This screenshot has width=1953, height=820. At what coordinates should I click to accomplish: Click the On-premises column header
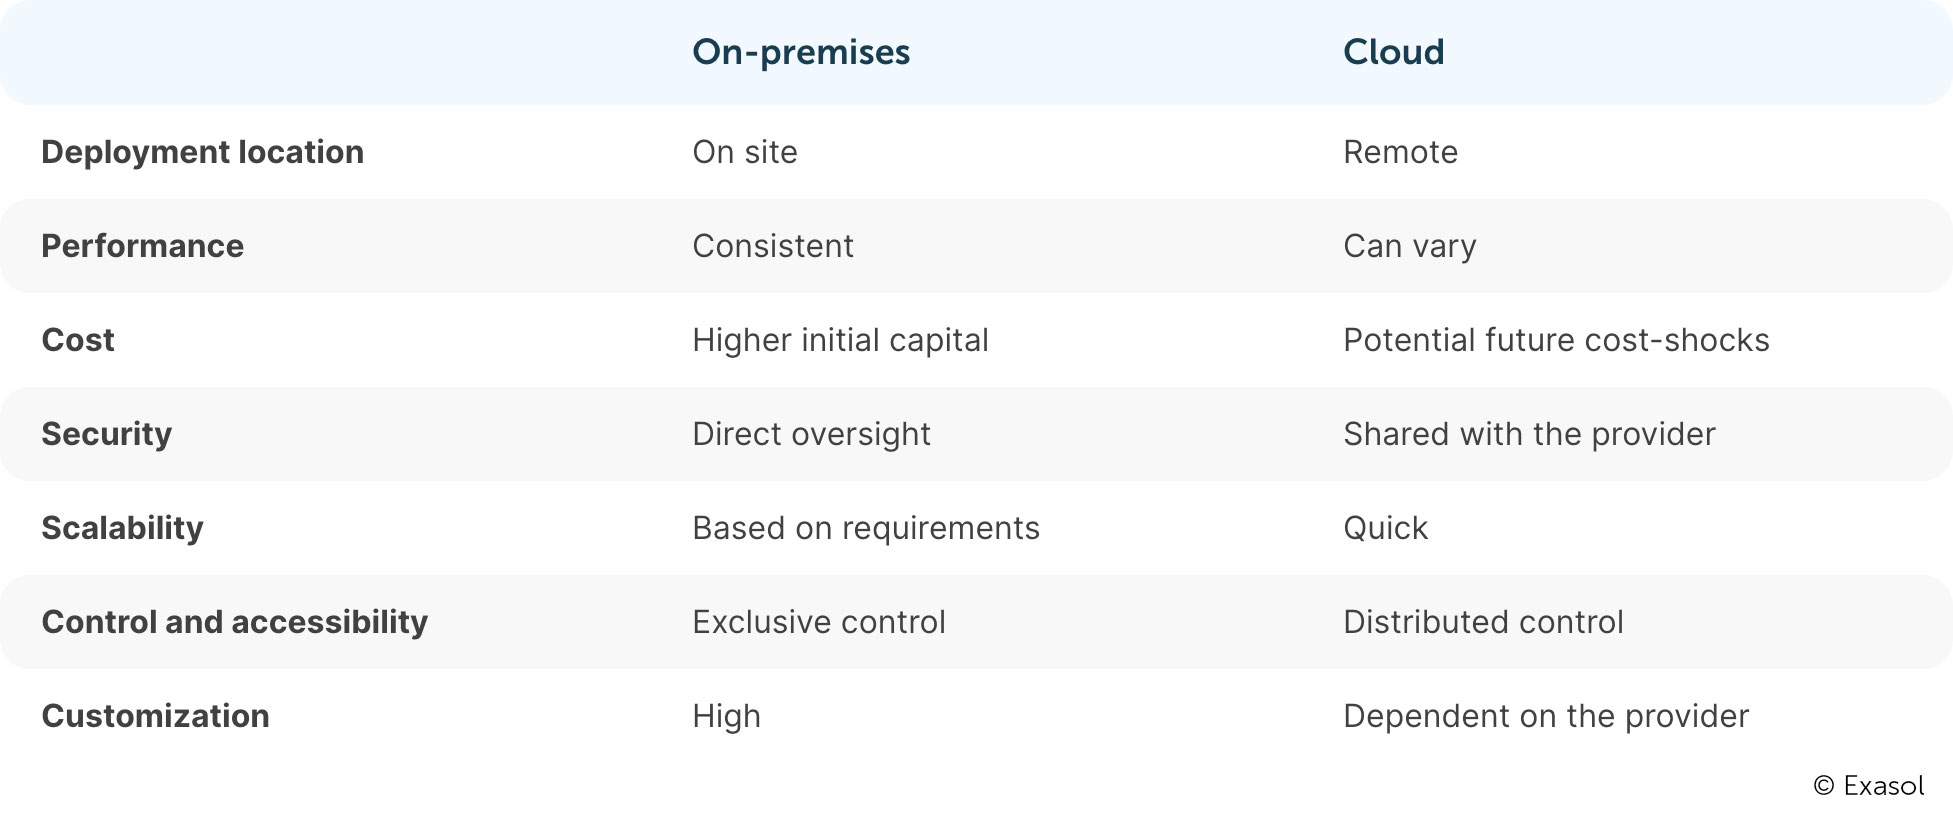(801, 52)
